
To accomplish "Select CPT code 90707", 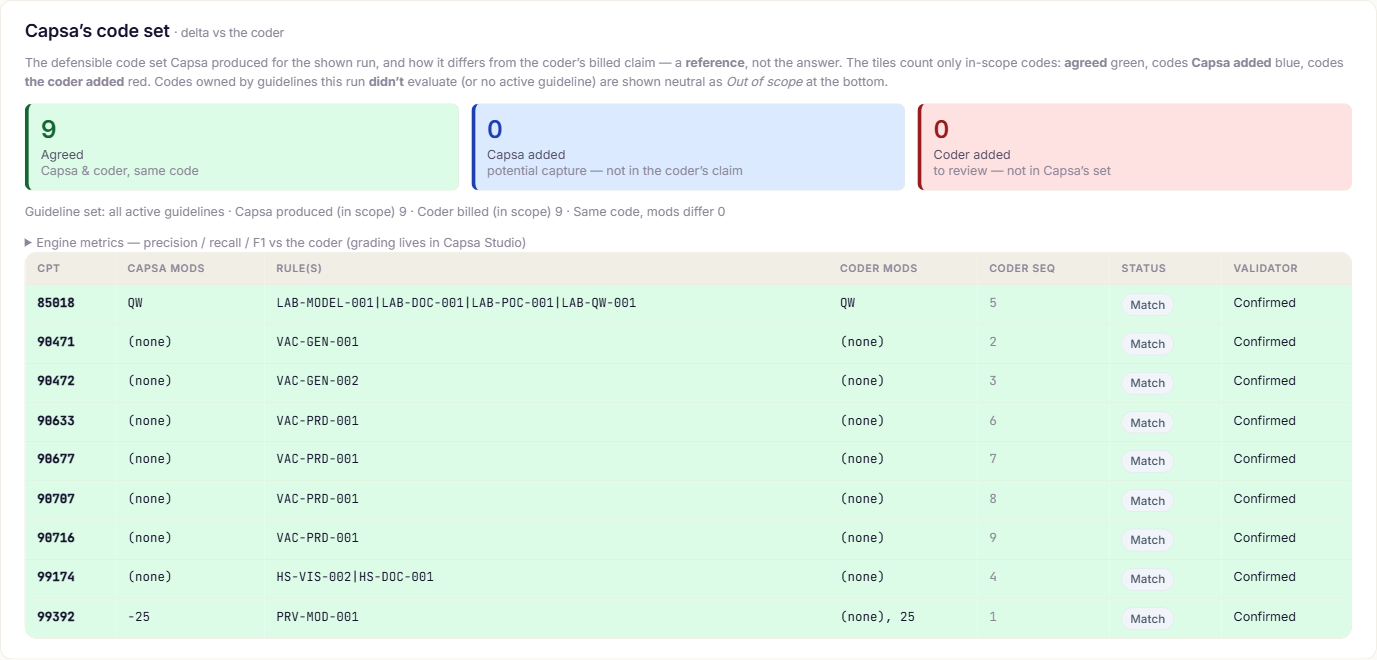I will click(56, 499).
